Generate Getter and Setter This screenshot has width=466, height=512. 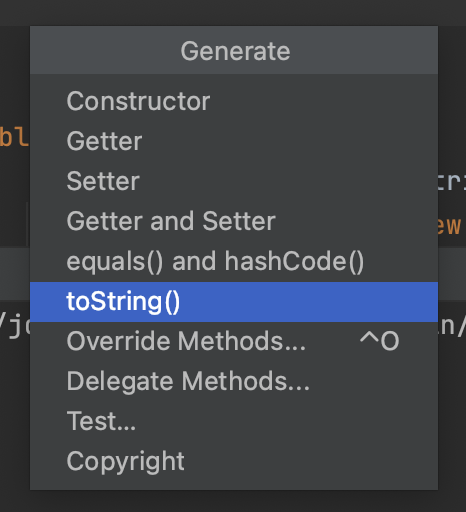point(234,221)
